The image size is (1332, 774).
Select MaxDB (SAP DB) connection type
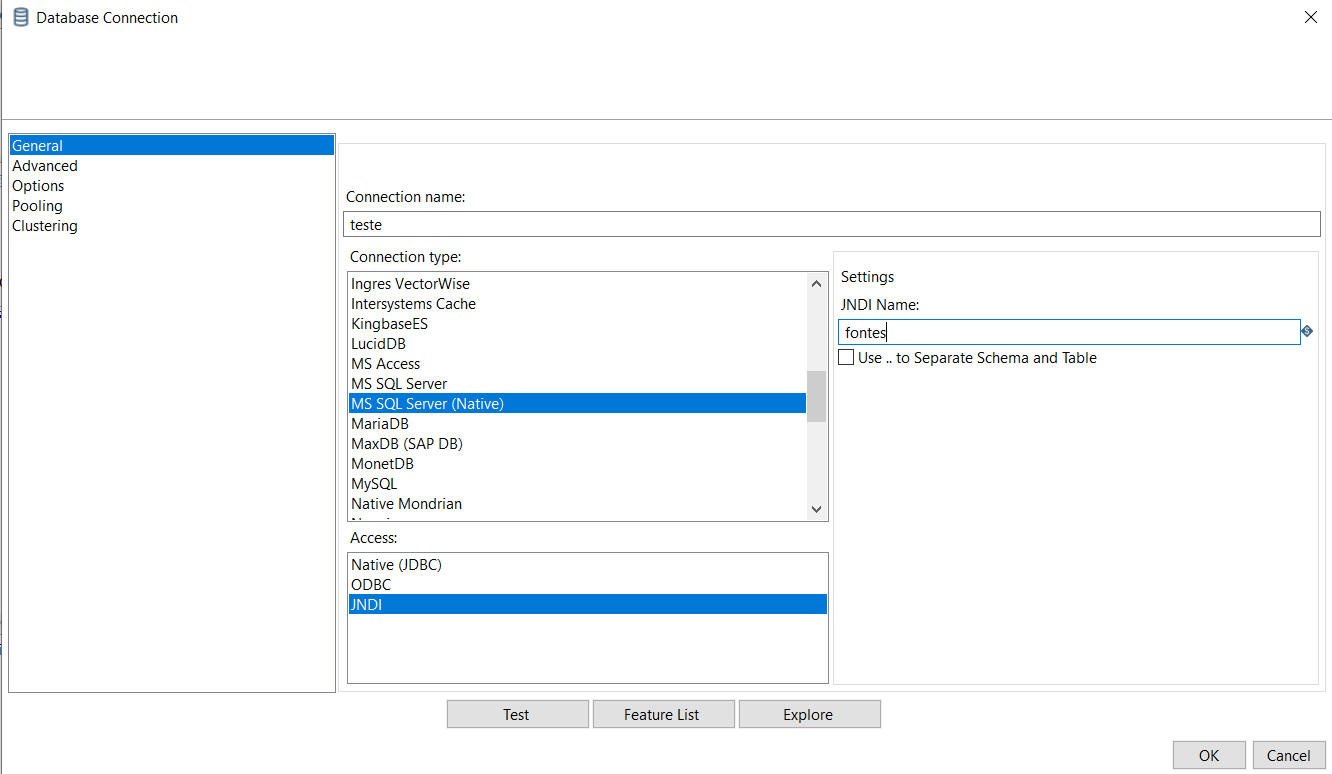(x=577, y=443)
